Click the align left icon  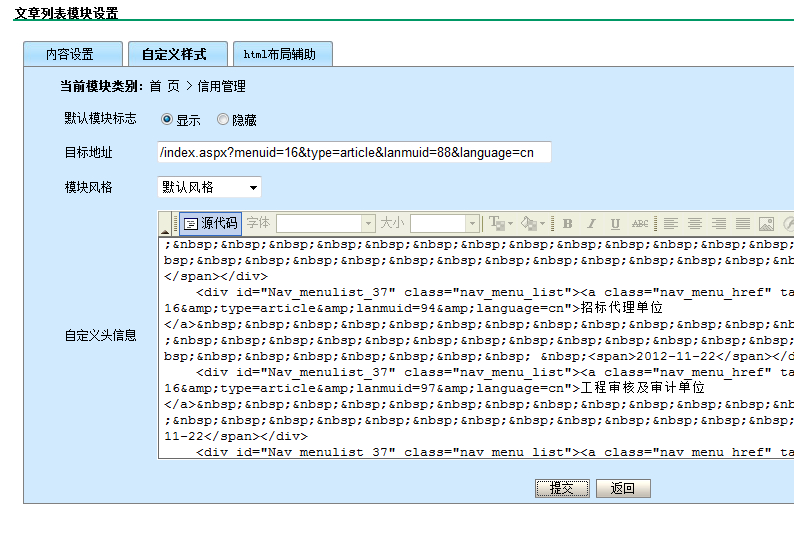(x=671, y=223)
